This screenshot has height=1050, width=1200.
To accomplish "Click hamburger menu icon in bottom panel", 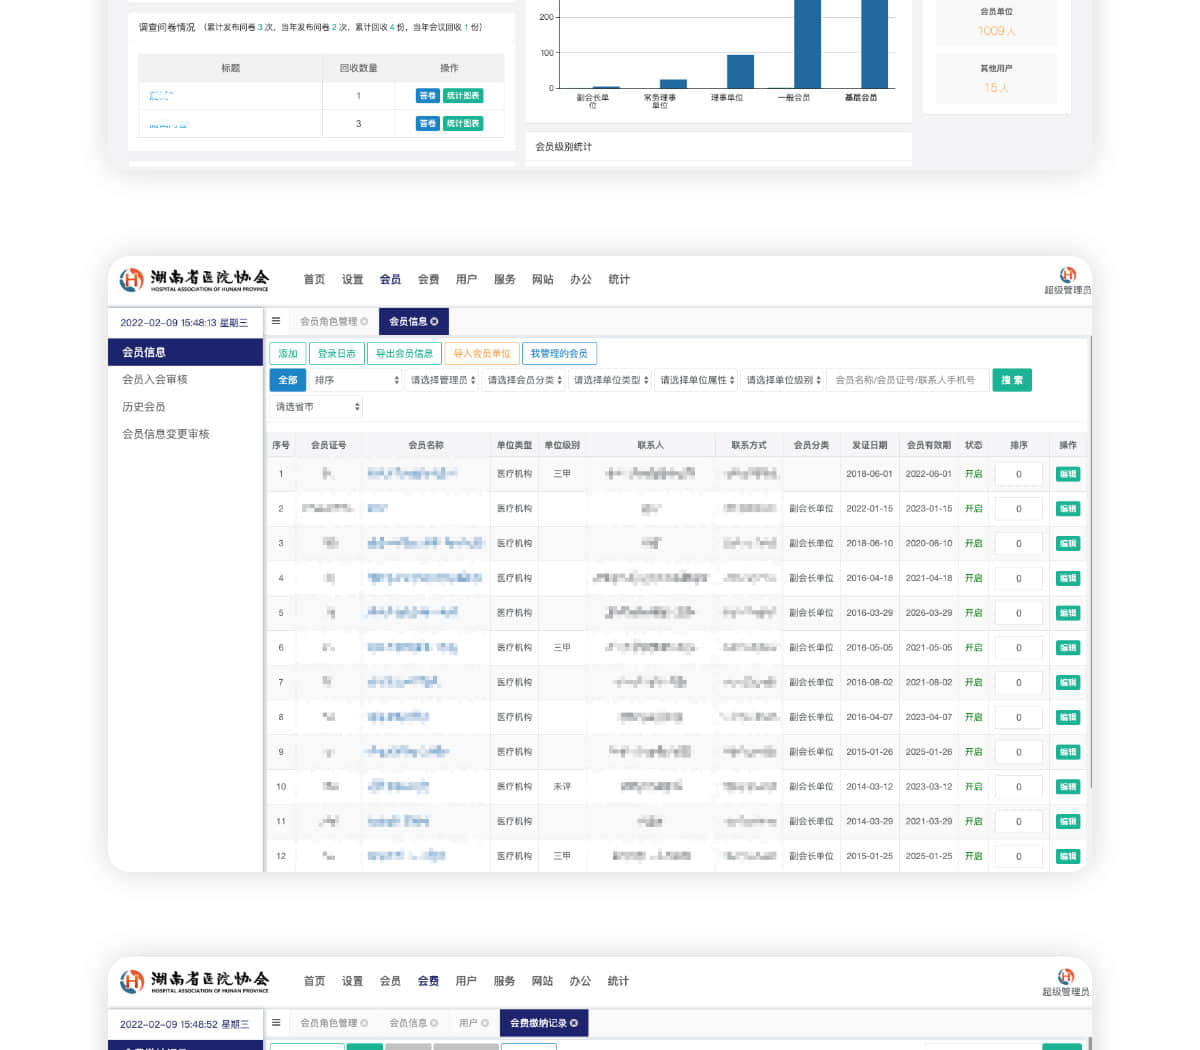I will click(276, 1022).
